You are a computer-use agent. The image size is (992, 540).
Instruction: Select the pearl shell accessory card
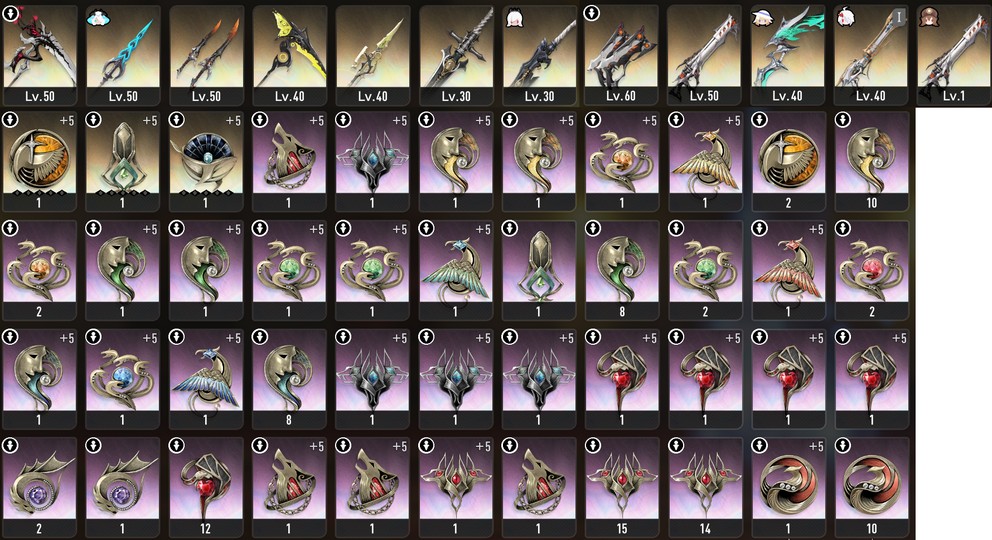[x=206, y=161]
